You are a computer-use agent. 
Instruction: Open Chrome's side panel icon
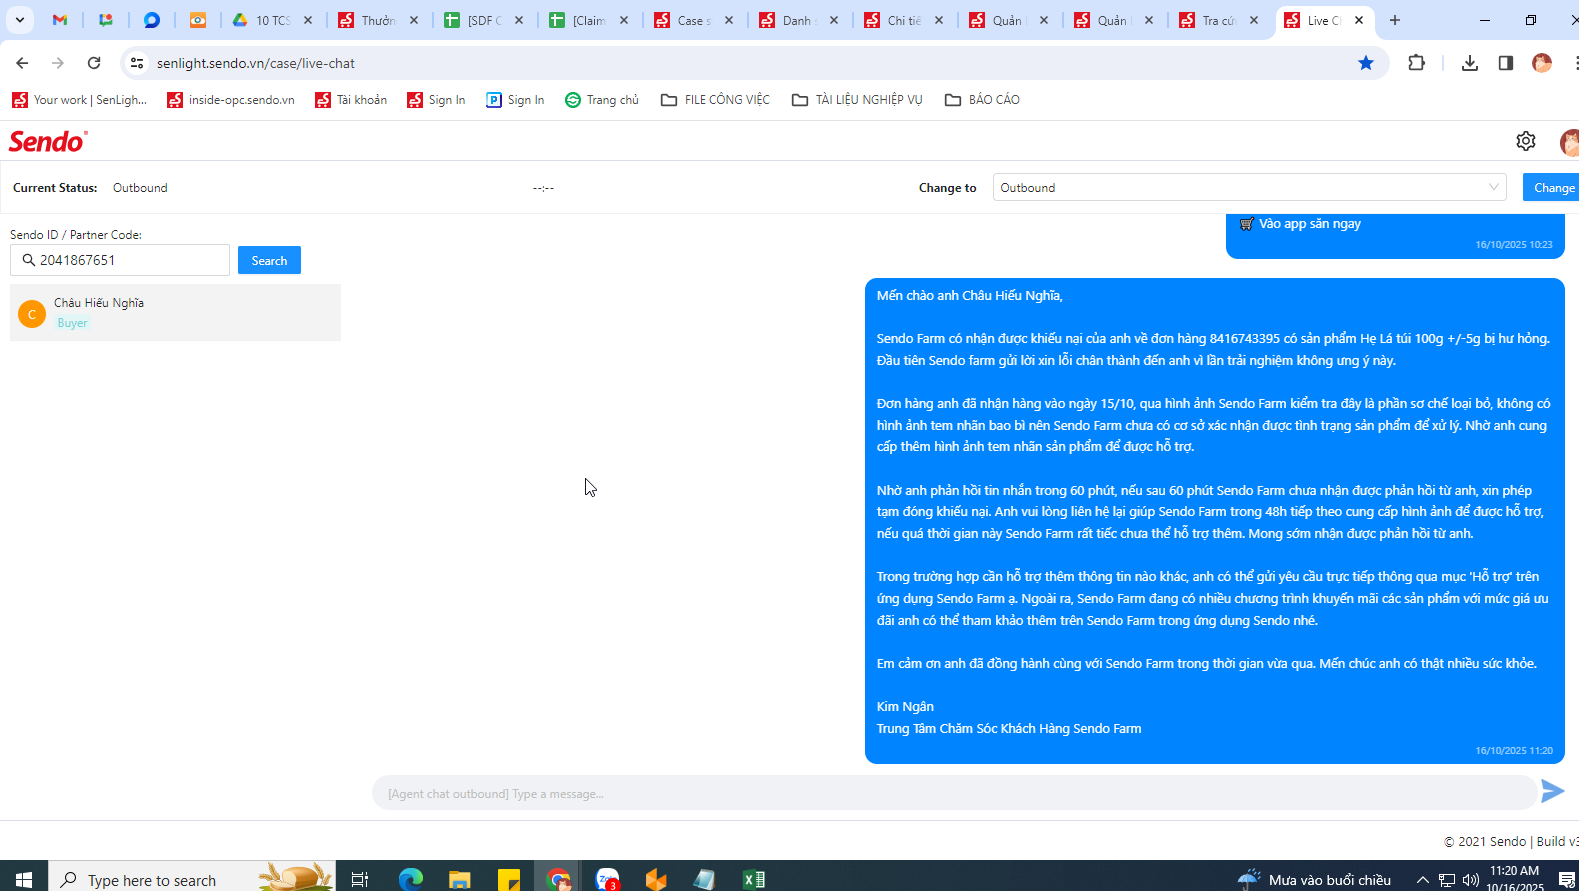point(1505,63)
